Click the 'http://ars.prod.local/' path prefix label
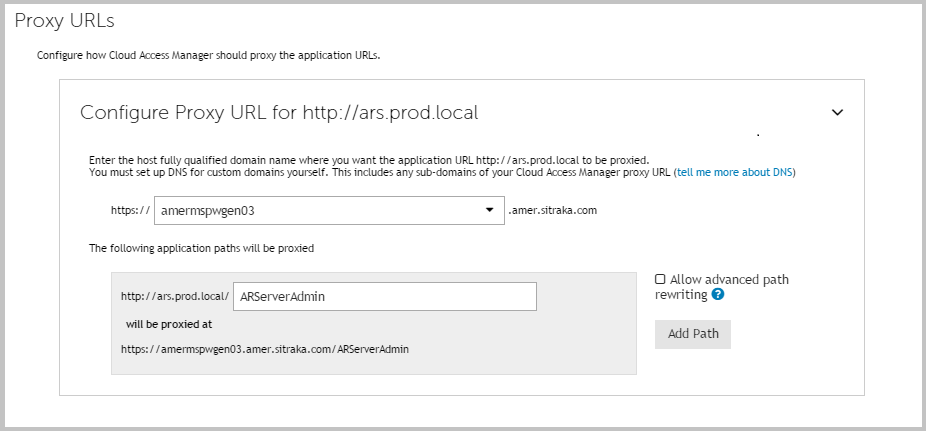The height and width of the screenshot is (431, 926). (175, 297)
